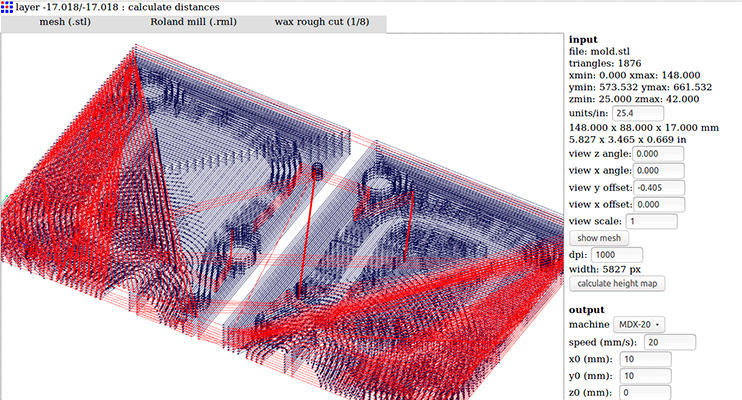Click the 'triangles: 1876' text
Screen dimensions: 742x400
point(605,63)
